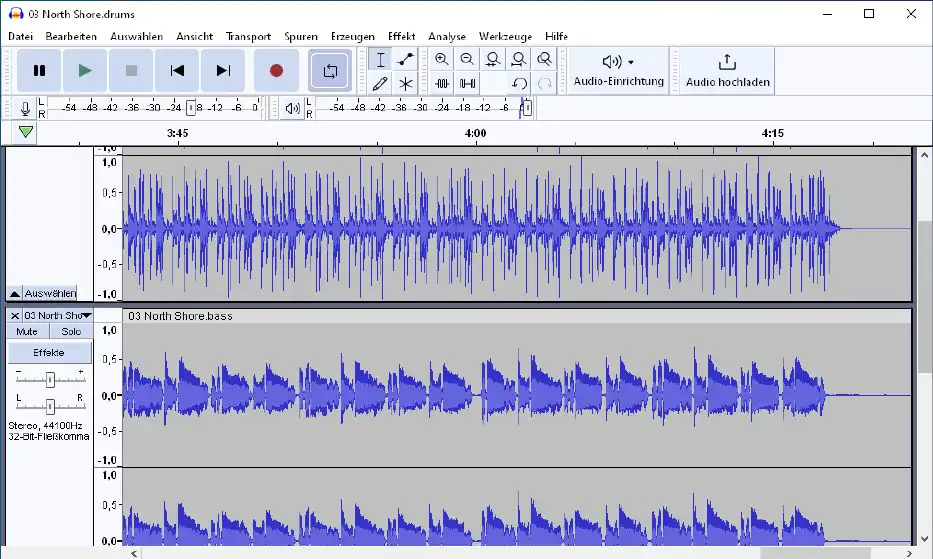Open the Hilfe menu
Image resolution: width=933 pixels, height=559 pixels.
(556, 36)
